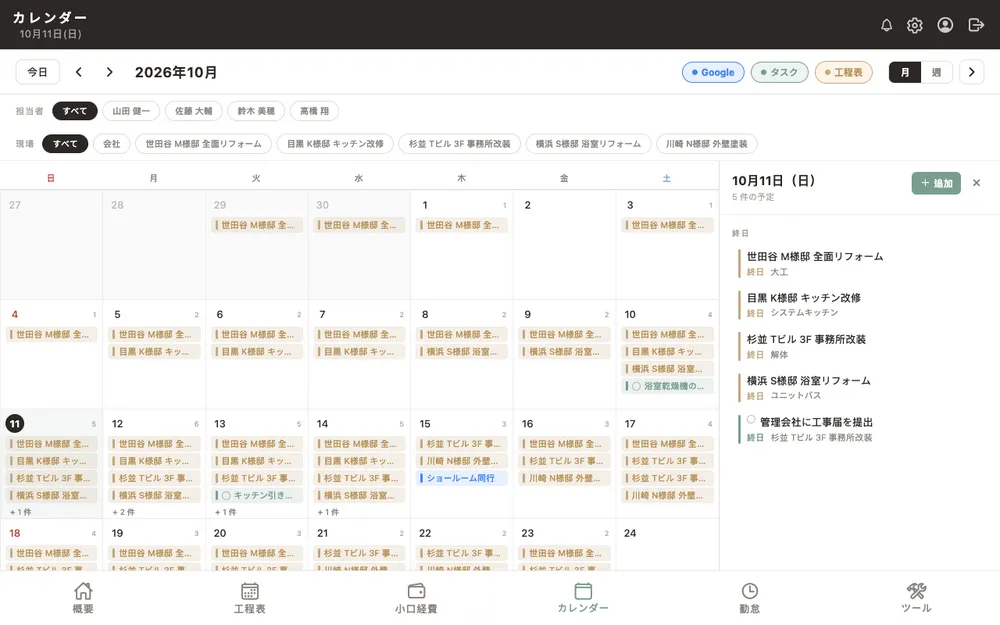This screenshot has width=1000, height=625.
Task: Expand +1件 more events on the 13th
Action: (x=226, y=512)
